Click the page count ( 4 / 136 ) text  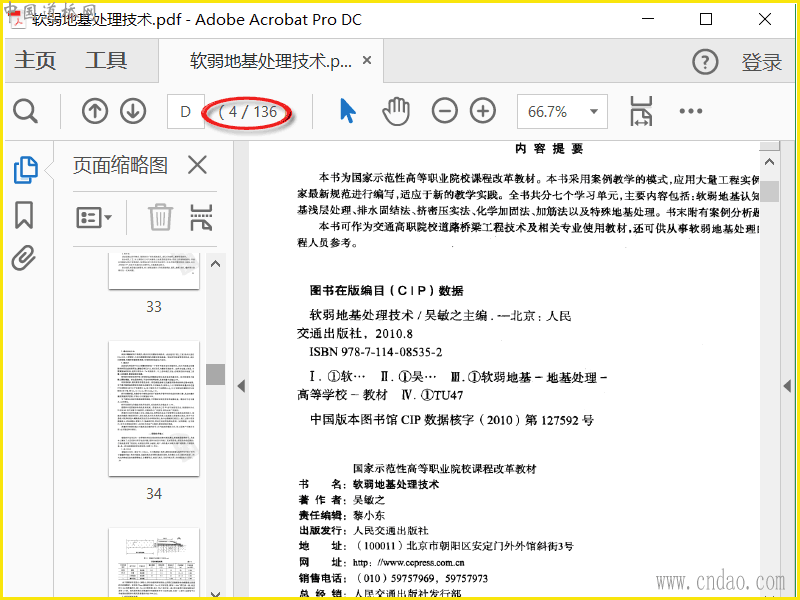(x=247, y=112)
